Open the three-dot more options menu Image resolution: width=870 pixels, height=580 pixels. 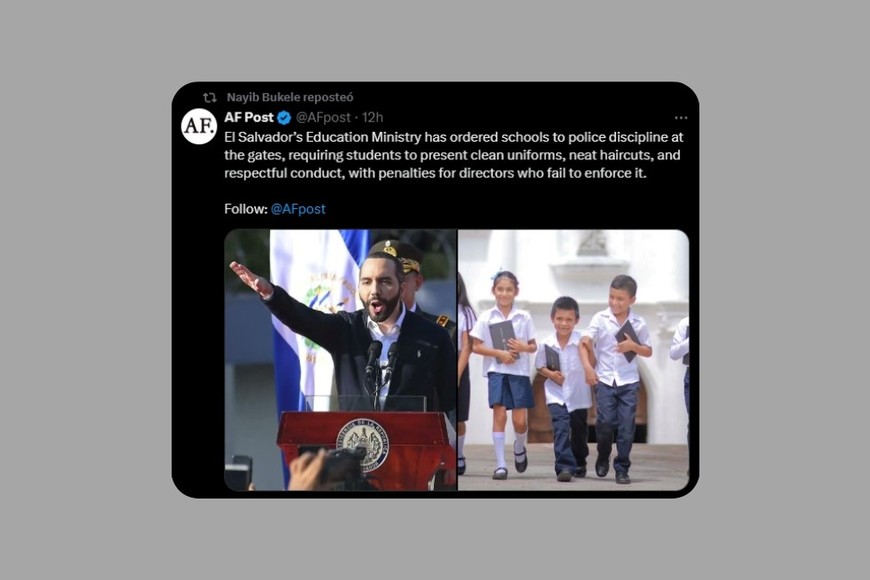[x=681, y=118]
